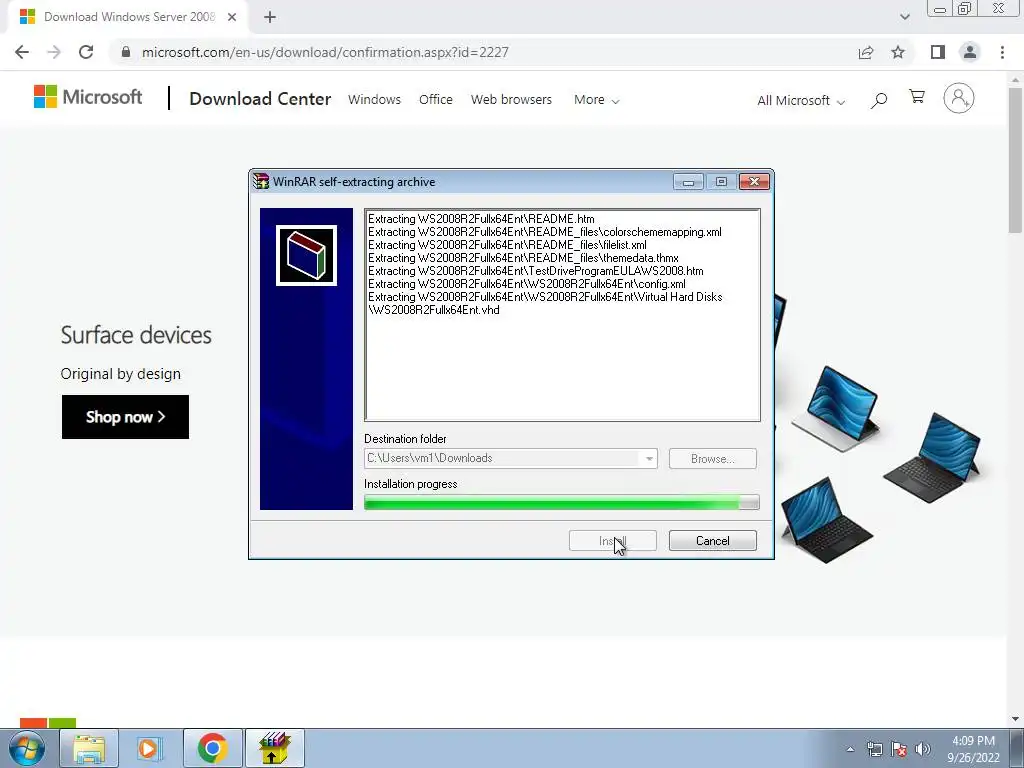Open the Office menu item
Screen dimensions: 1024x768
(436, 99)
